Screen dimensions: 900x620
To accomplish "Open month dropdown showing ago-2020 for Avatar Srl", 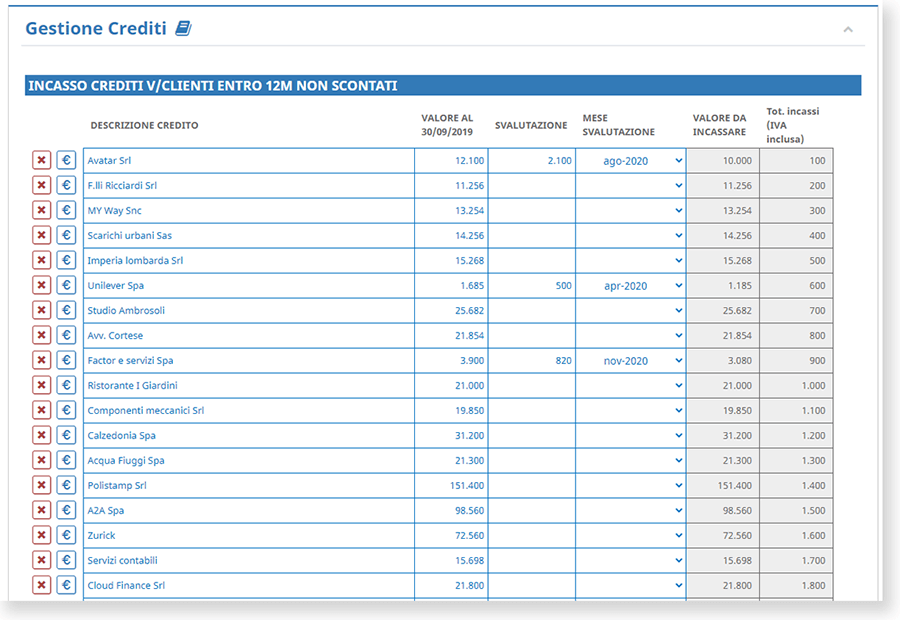I will point(631,161).
